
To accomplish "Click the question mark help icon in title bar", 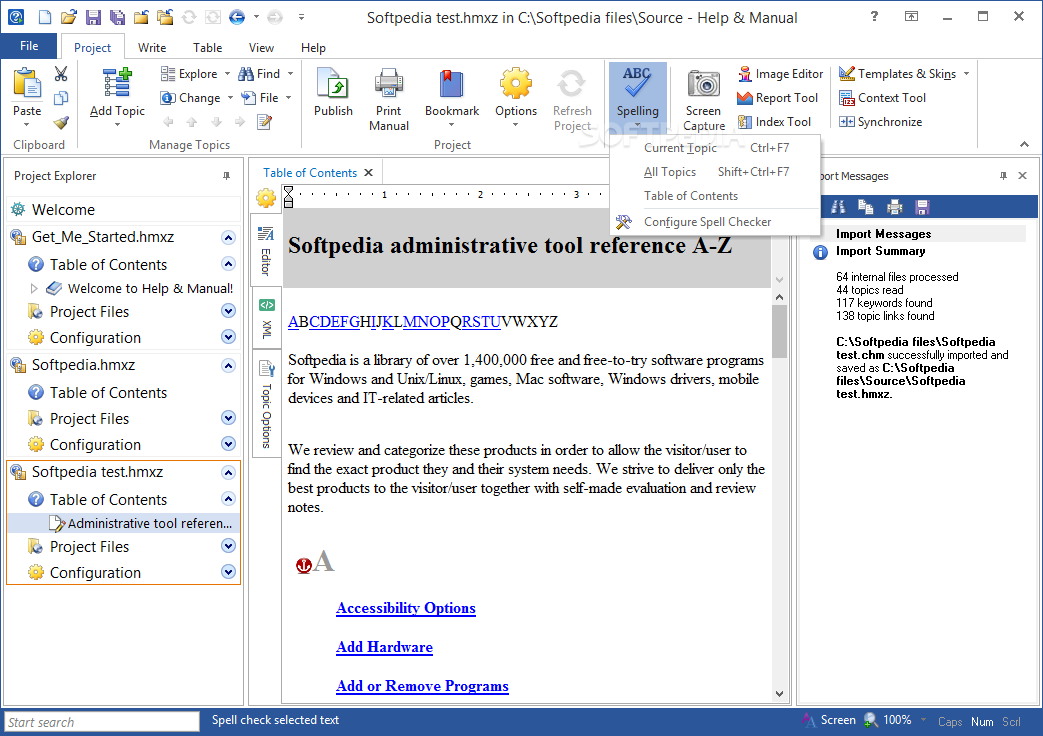I will [x=874, y=17].
